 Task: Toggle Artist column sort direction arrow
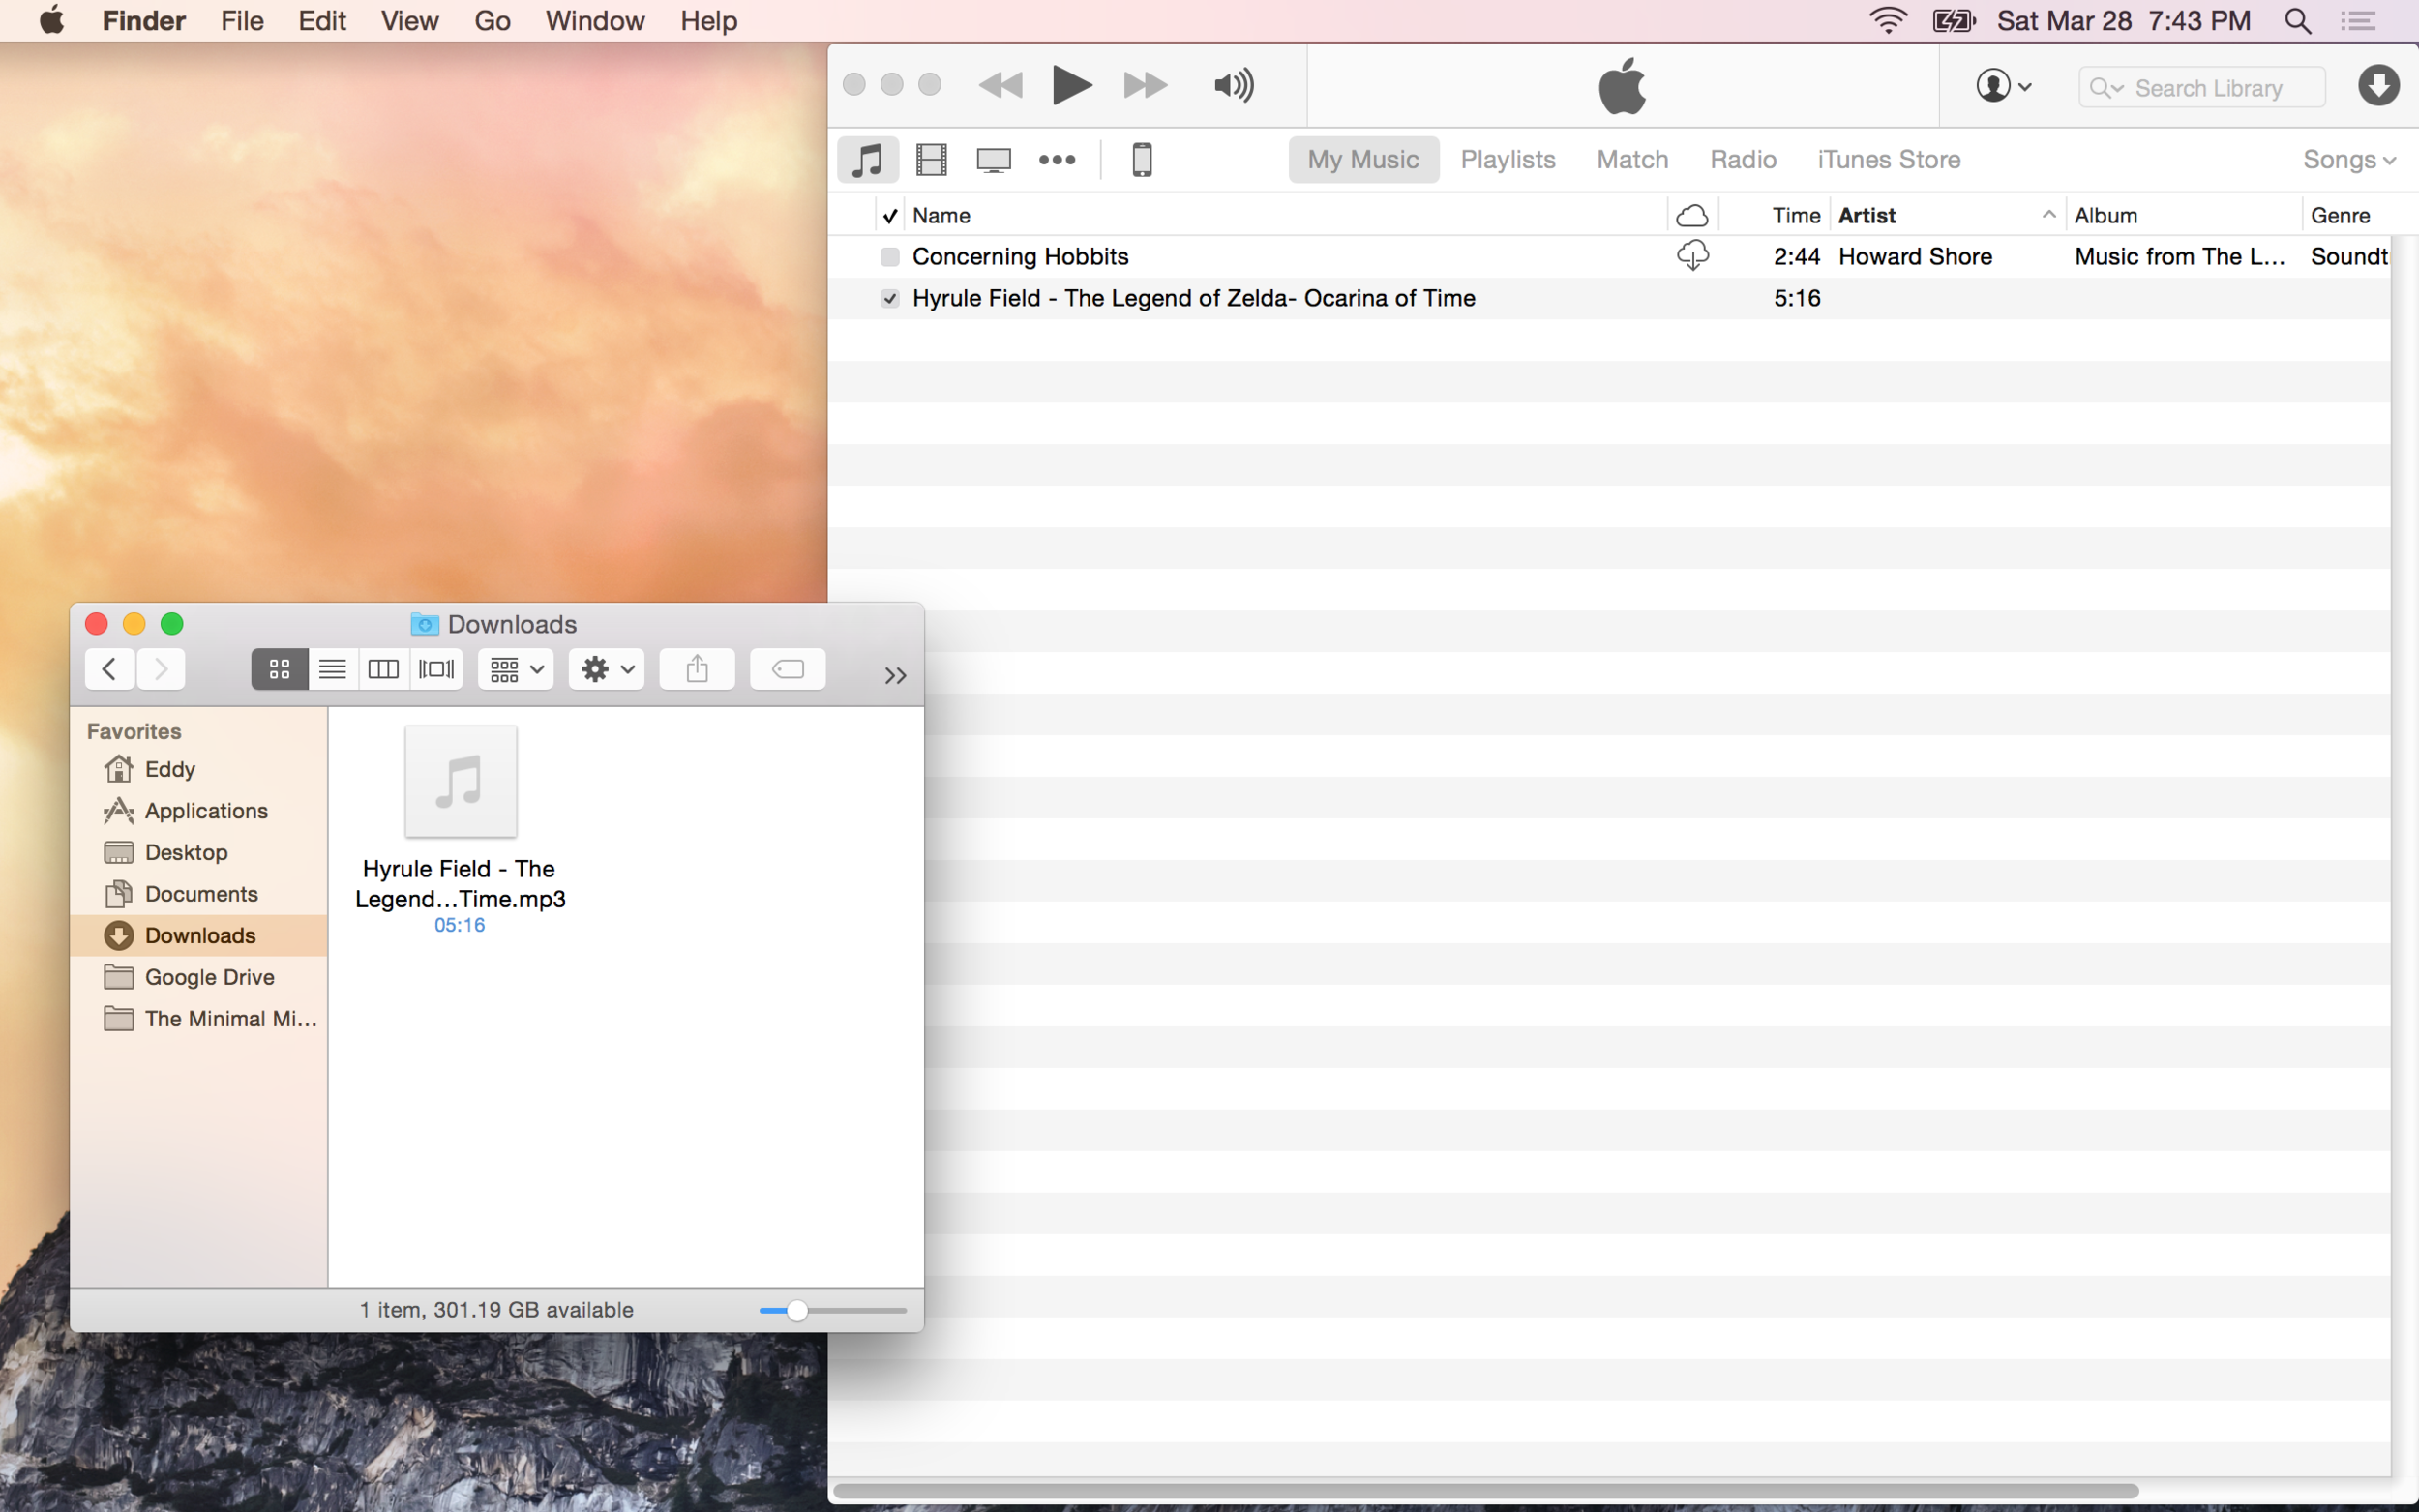(x=2048, y=214)
